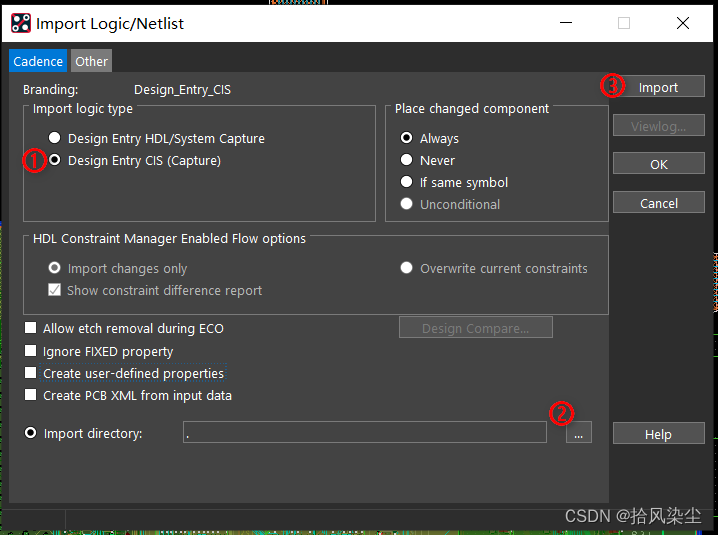Click the Viewlog... button
This screenshot has width=718, height=535.
[658, 126]
